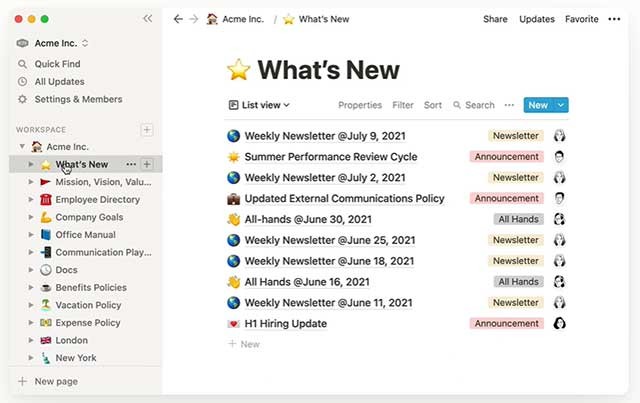
Task: Click the Share button
Action: [x=495, y=19]
